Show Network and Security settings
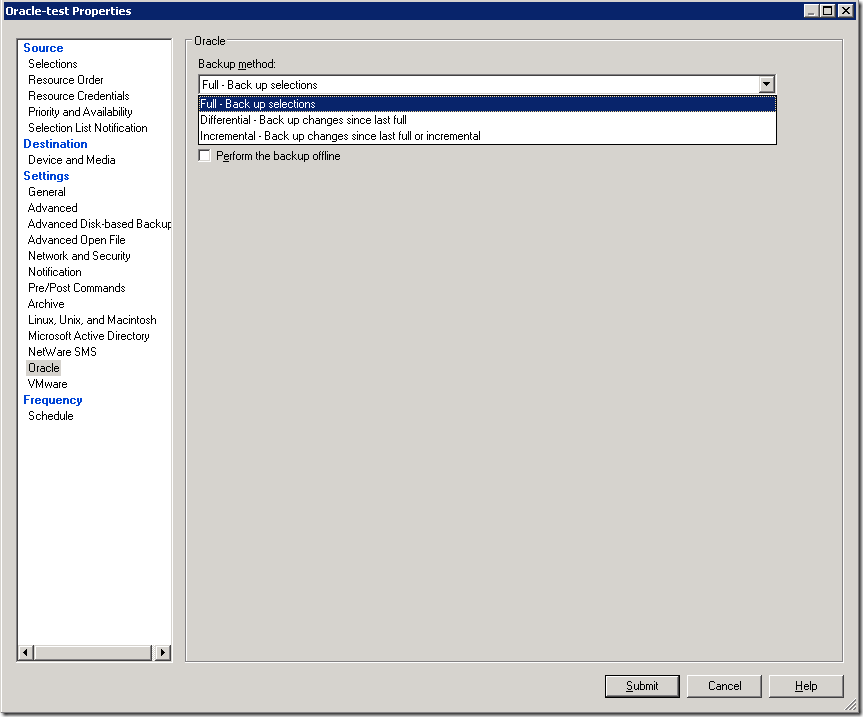 tap(79, 256)
